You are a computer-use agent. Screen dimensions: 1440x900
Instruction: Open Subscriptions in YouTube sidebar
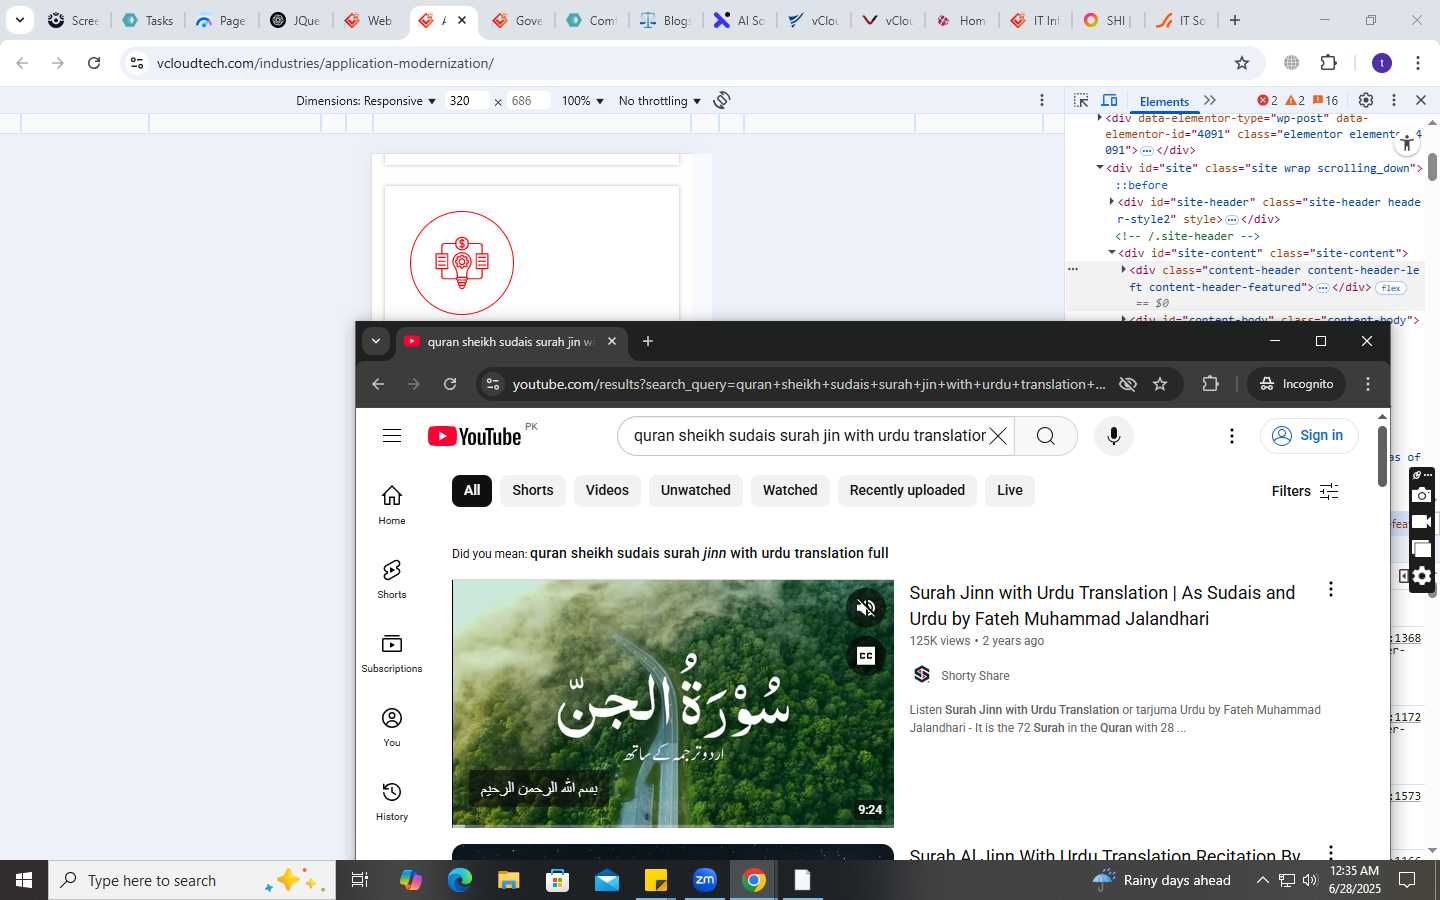tap(392, 652)
